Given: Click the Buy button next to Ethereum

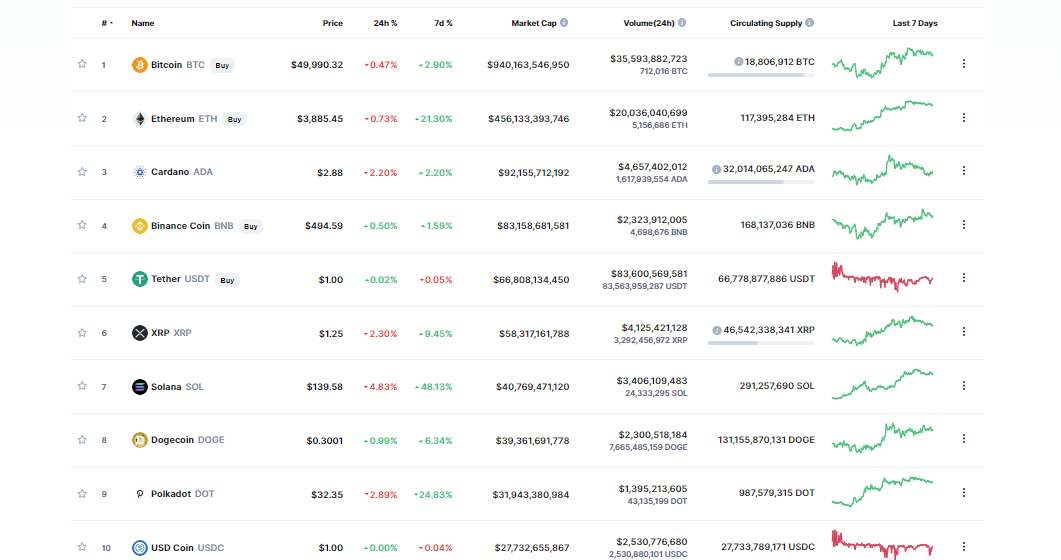Looking at the screenshot, I should tap(234, 120).
